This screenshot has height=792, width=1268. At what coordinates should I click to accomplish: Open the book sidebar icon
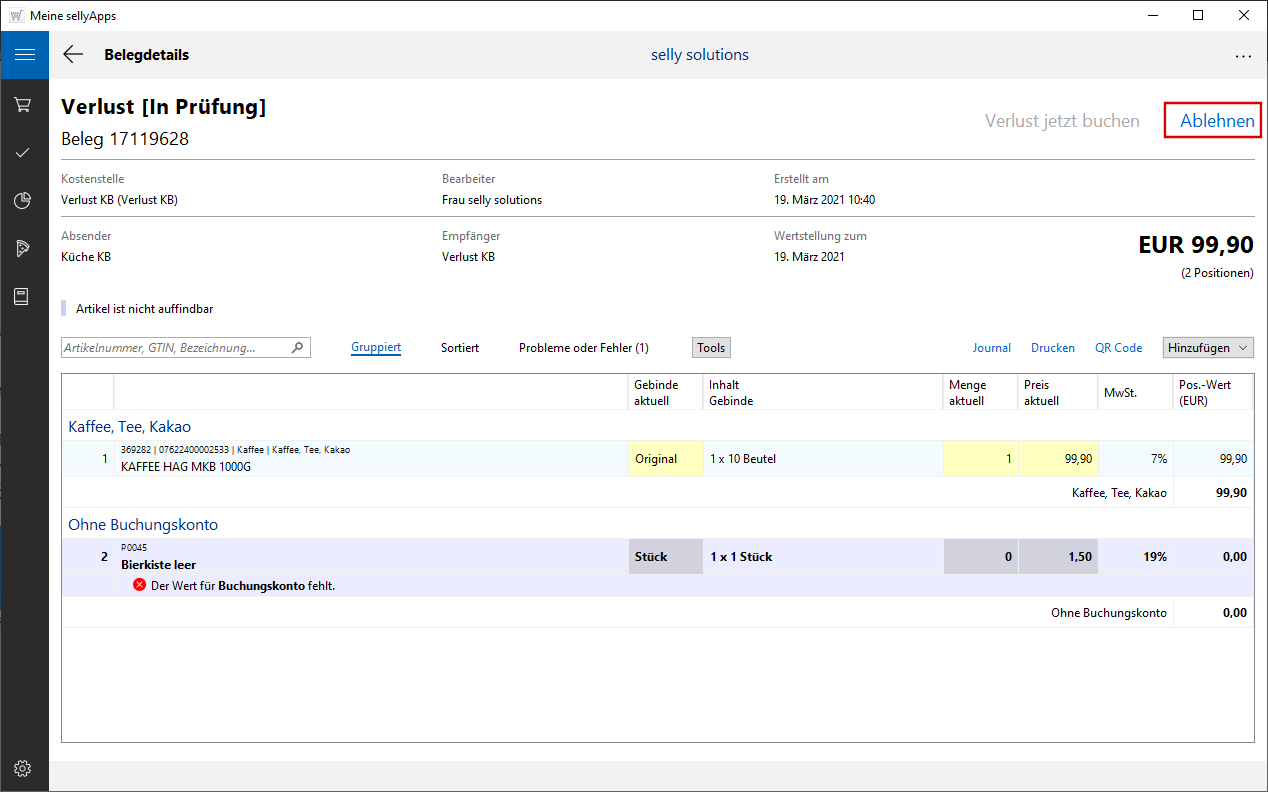(23, 296)
